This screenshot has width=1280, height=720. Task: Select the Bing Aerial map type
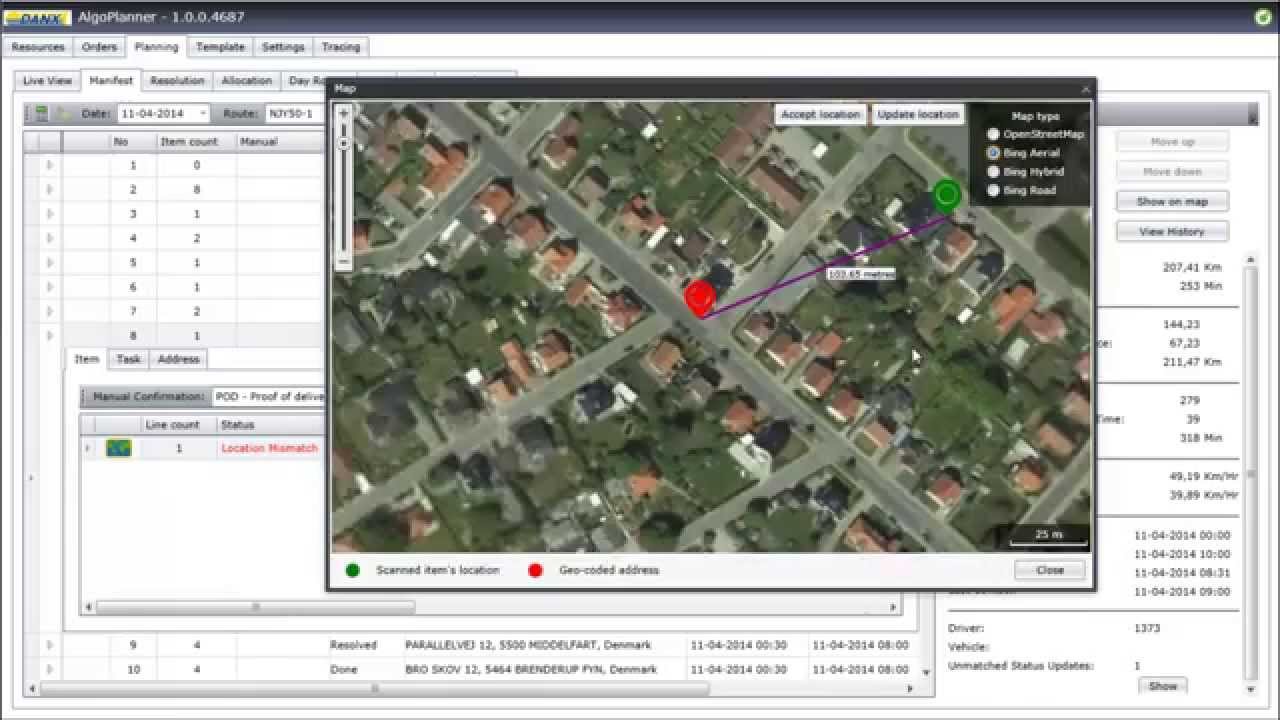993,153
